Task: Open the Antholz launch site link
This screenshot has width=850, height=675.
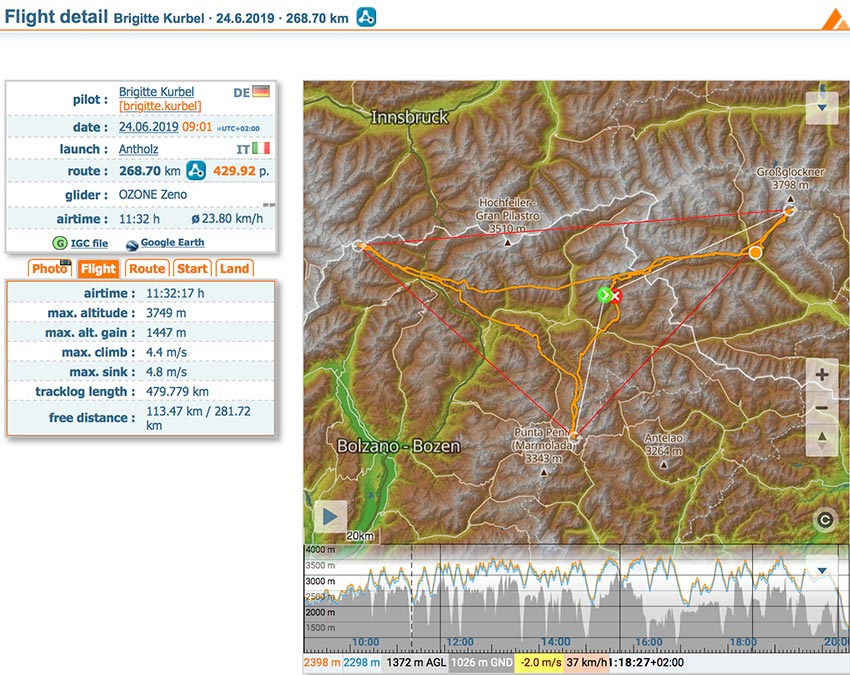Action: pyautogui.click(x=138, y=149)
